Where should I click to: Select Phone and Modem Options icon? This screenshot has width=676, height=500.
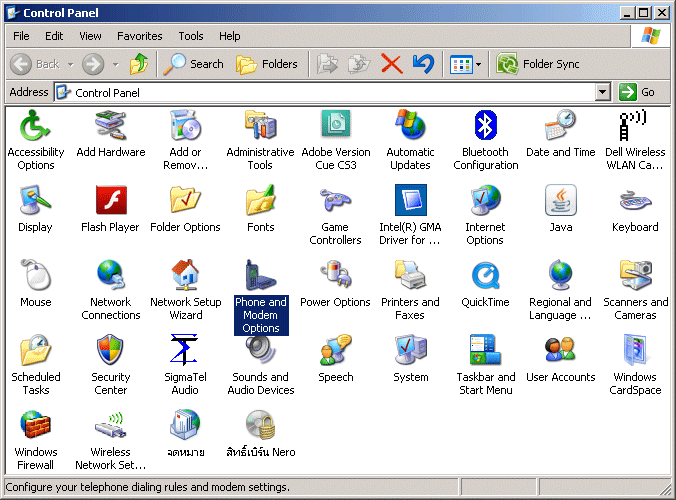point(260,275)
